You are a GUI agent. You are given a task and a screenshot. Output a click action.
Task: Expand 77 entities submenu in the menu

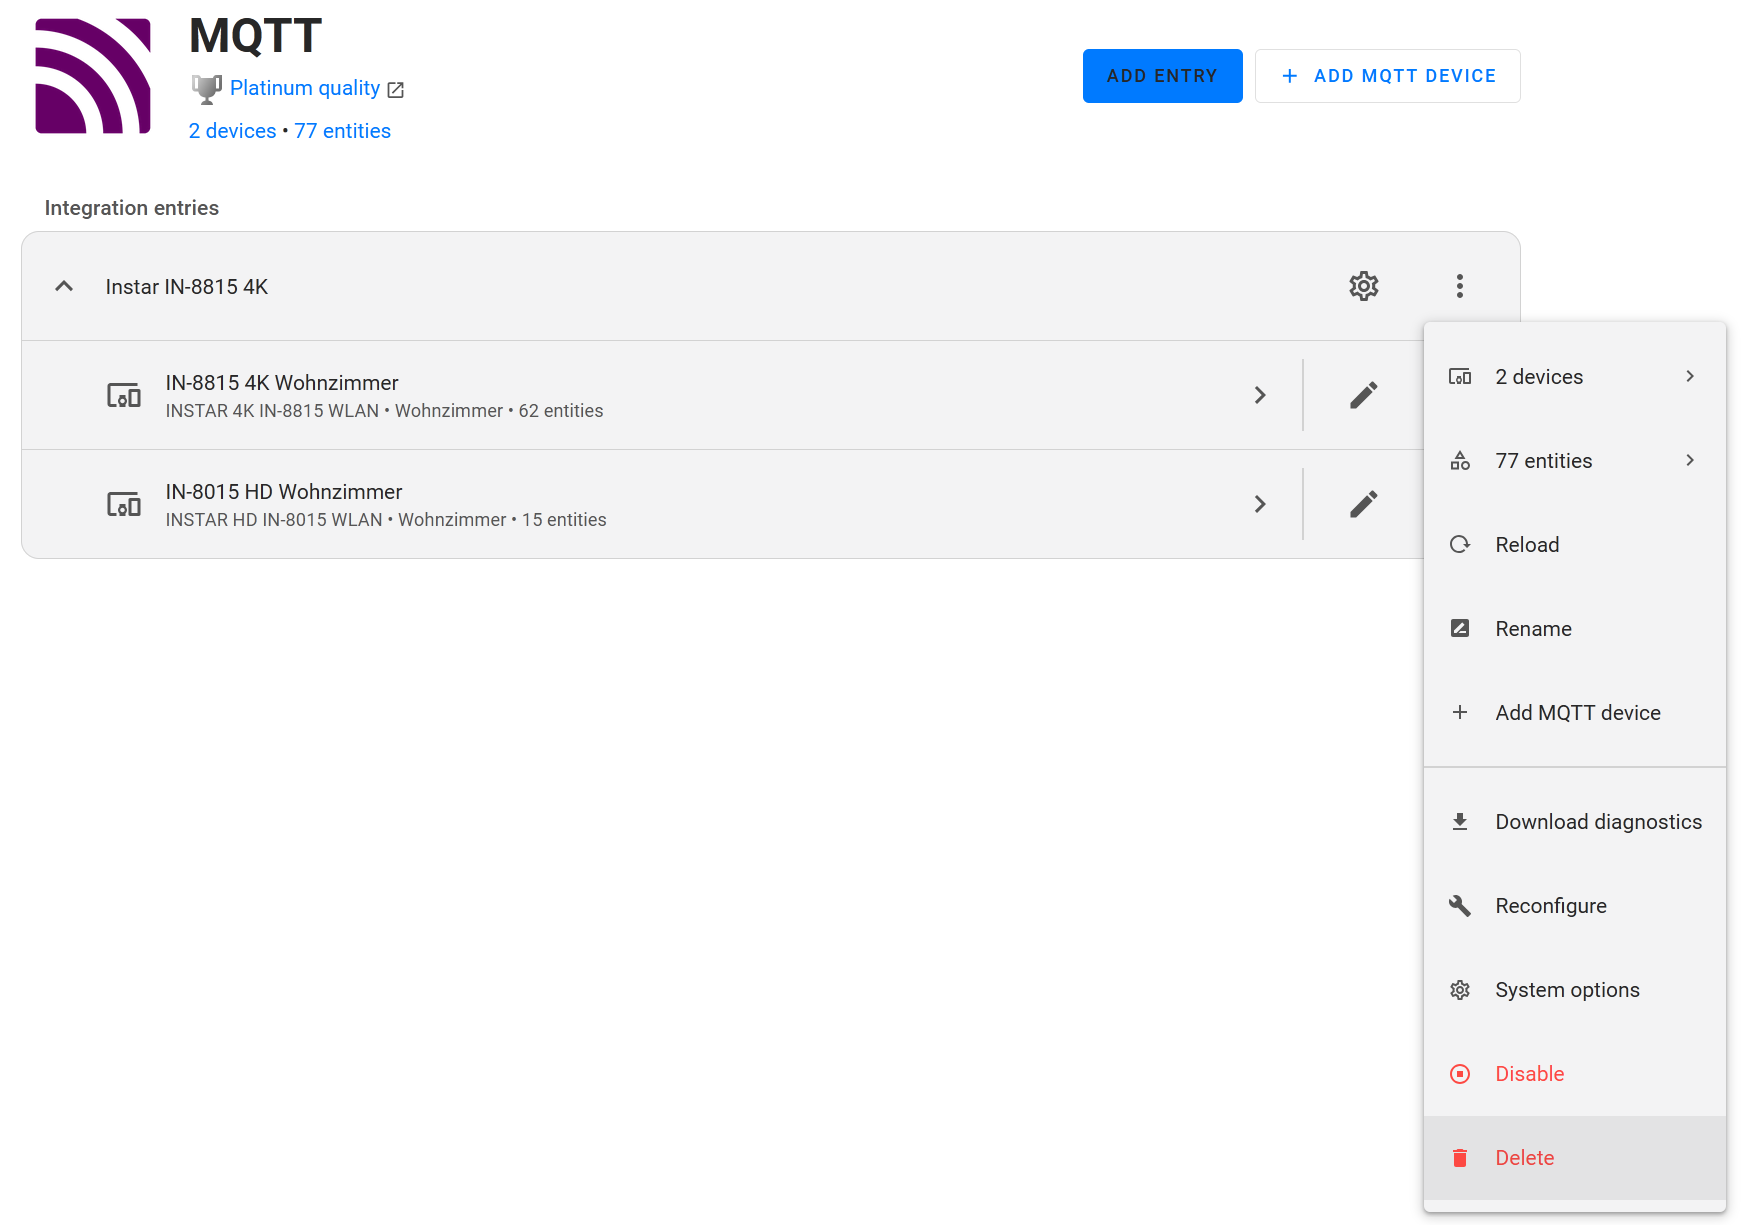tap(1574, 461)
